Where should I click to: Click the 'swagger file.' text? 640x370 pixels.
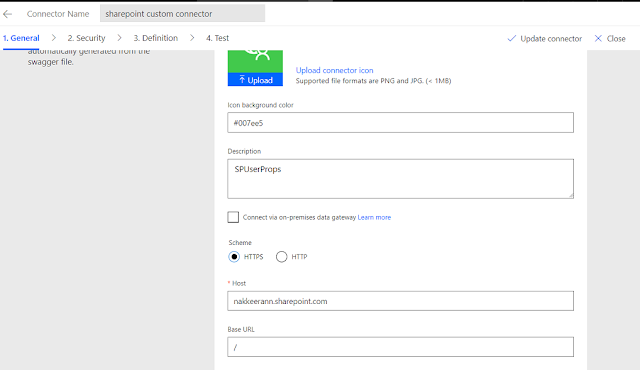51,62
